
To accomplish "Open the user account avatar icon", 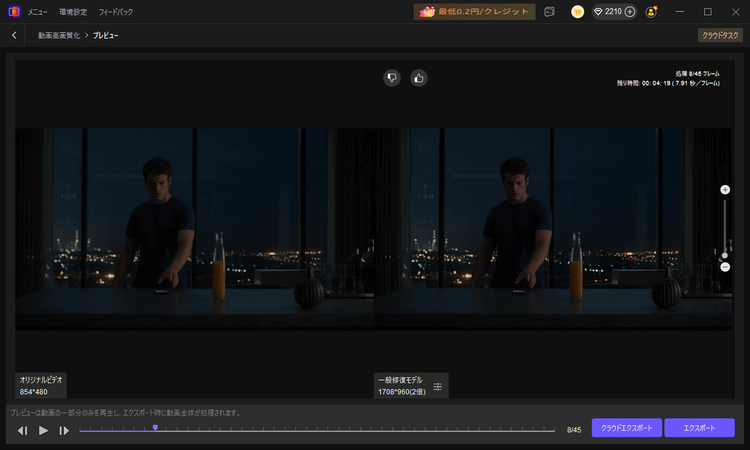I will 651,12.
